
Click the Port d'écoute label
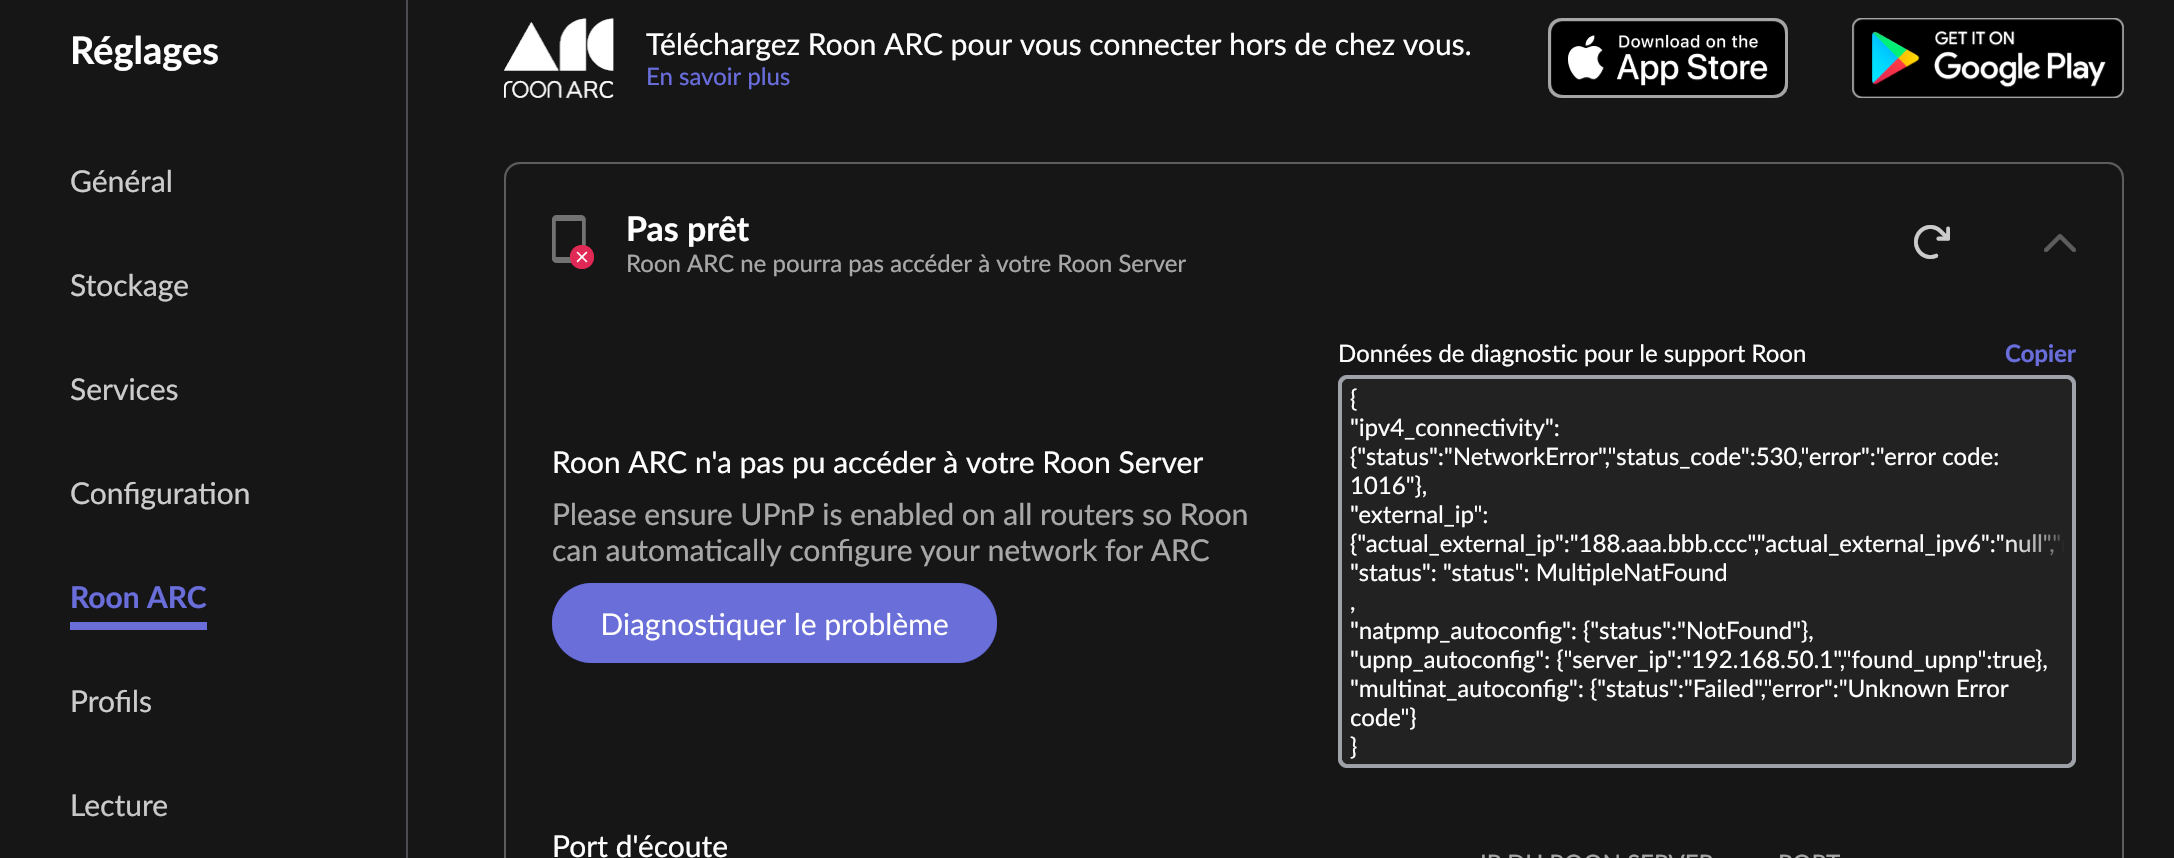[x=640, y=845]
